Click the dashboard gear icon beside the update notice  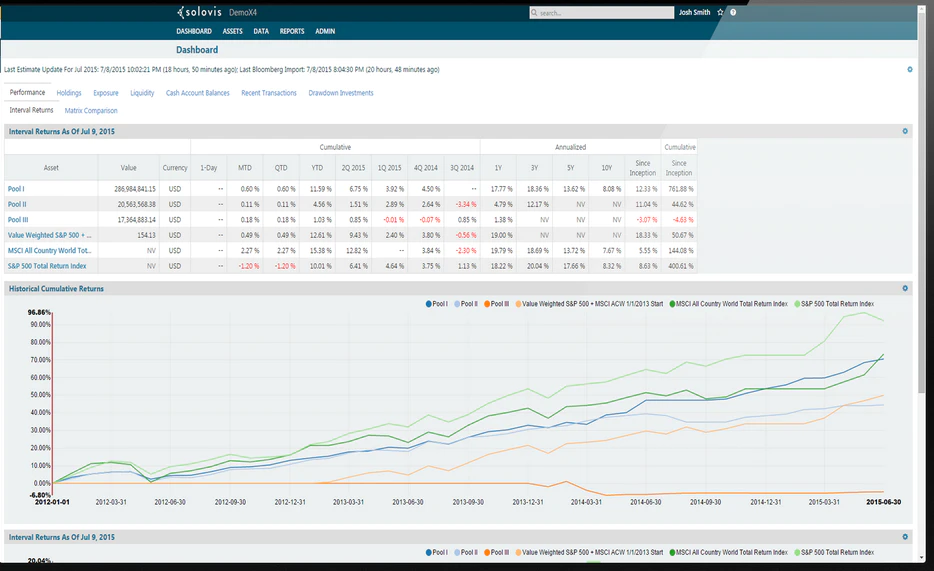tap(910, 70)
